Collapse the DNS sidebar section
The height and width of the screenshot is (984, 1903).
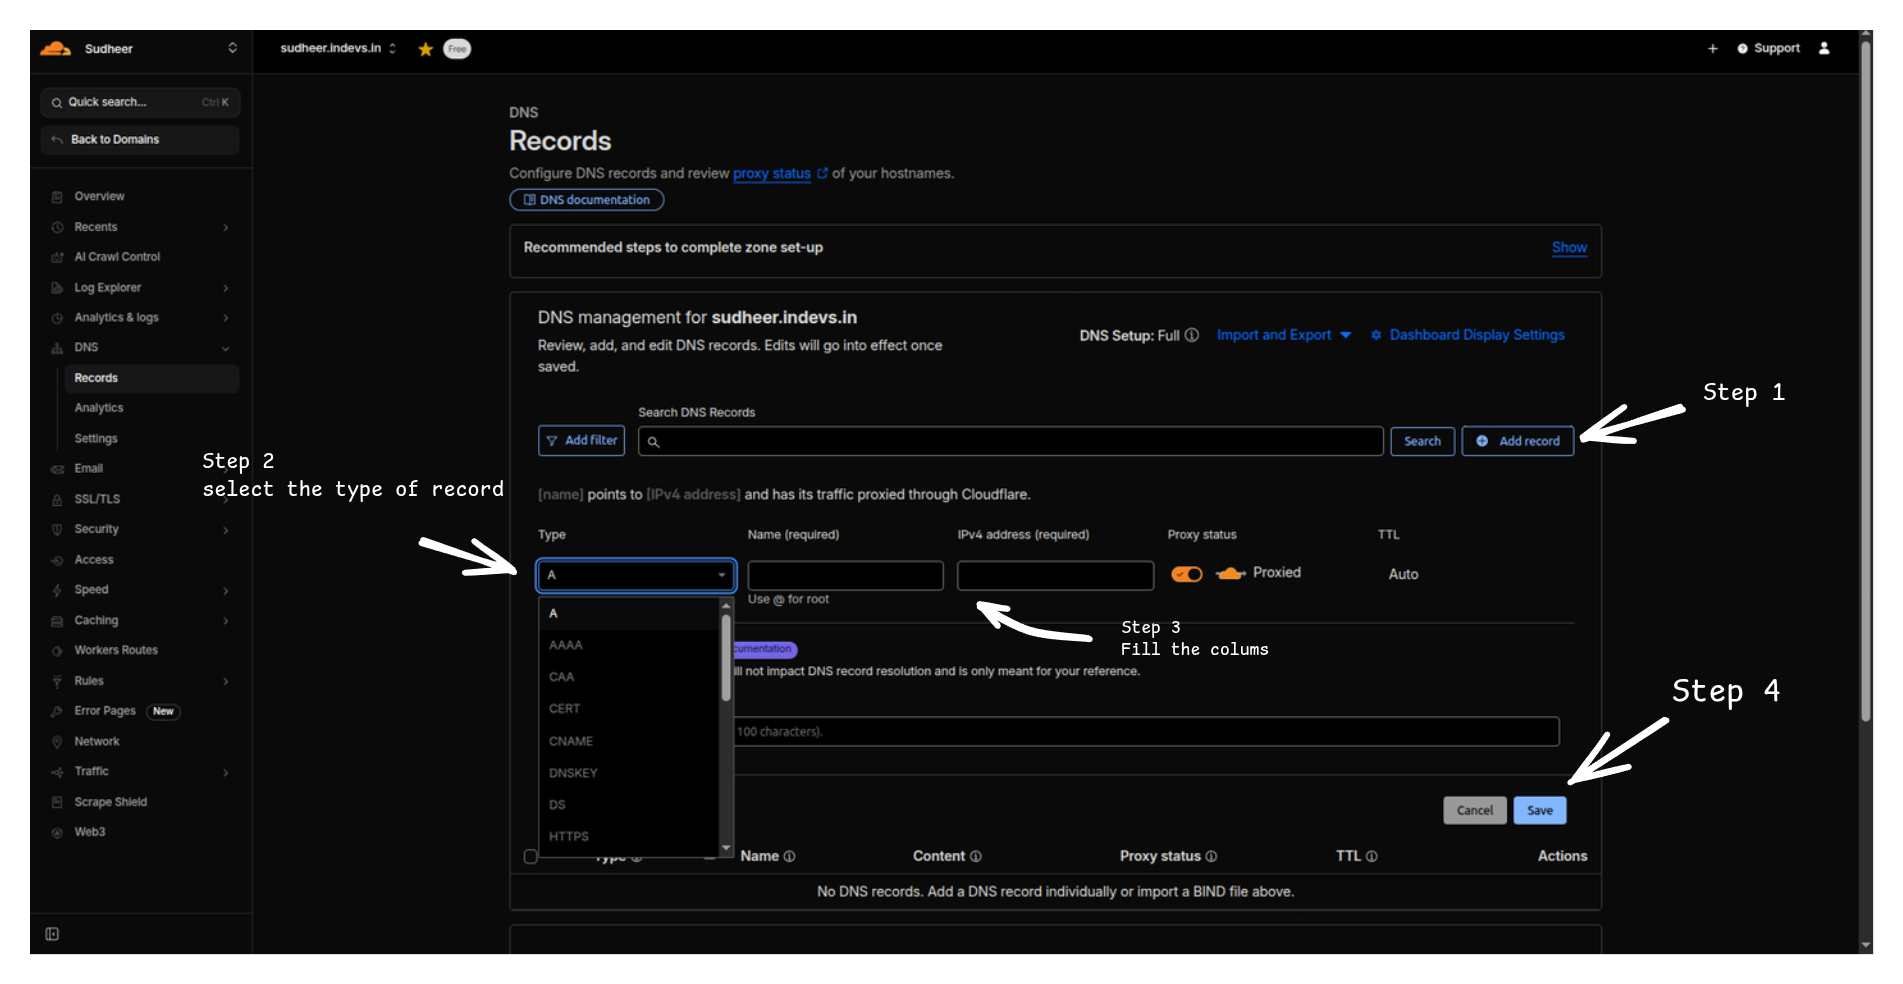(x=226, y=348)
